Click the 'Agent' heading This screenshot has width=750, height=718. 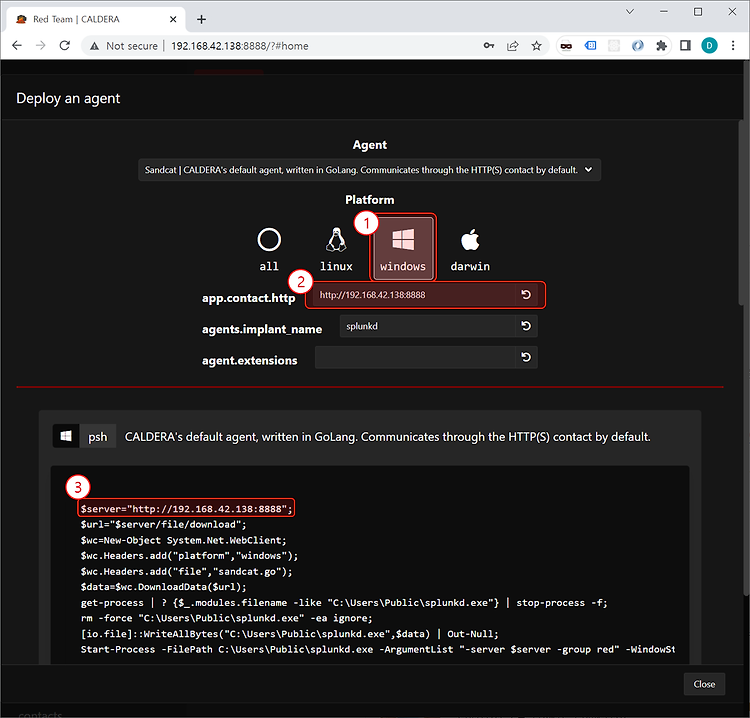coord(369,144)
